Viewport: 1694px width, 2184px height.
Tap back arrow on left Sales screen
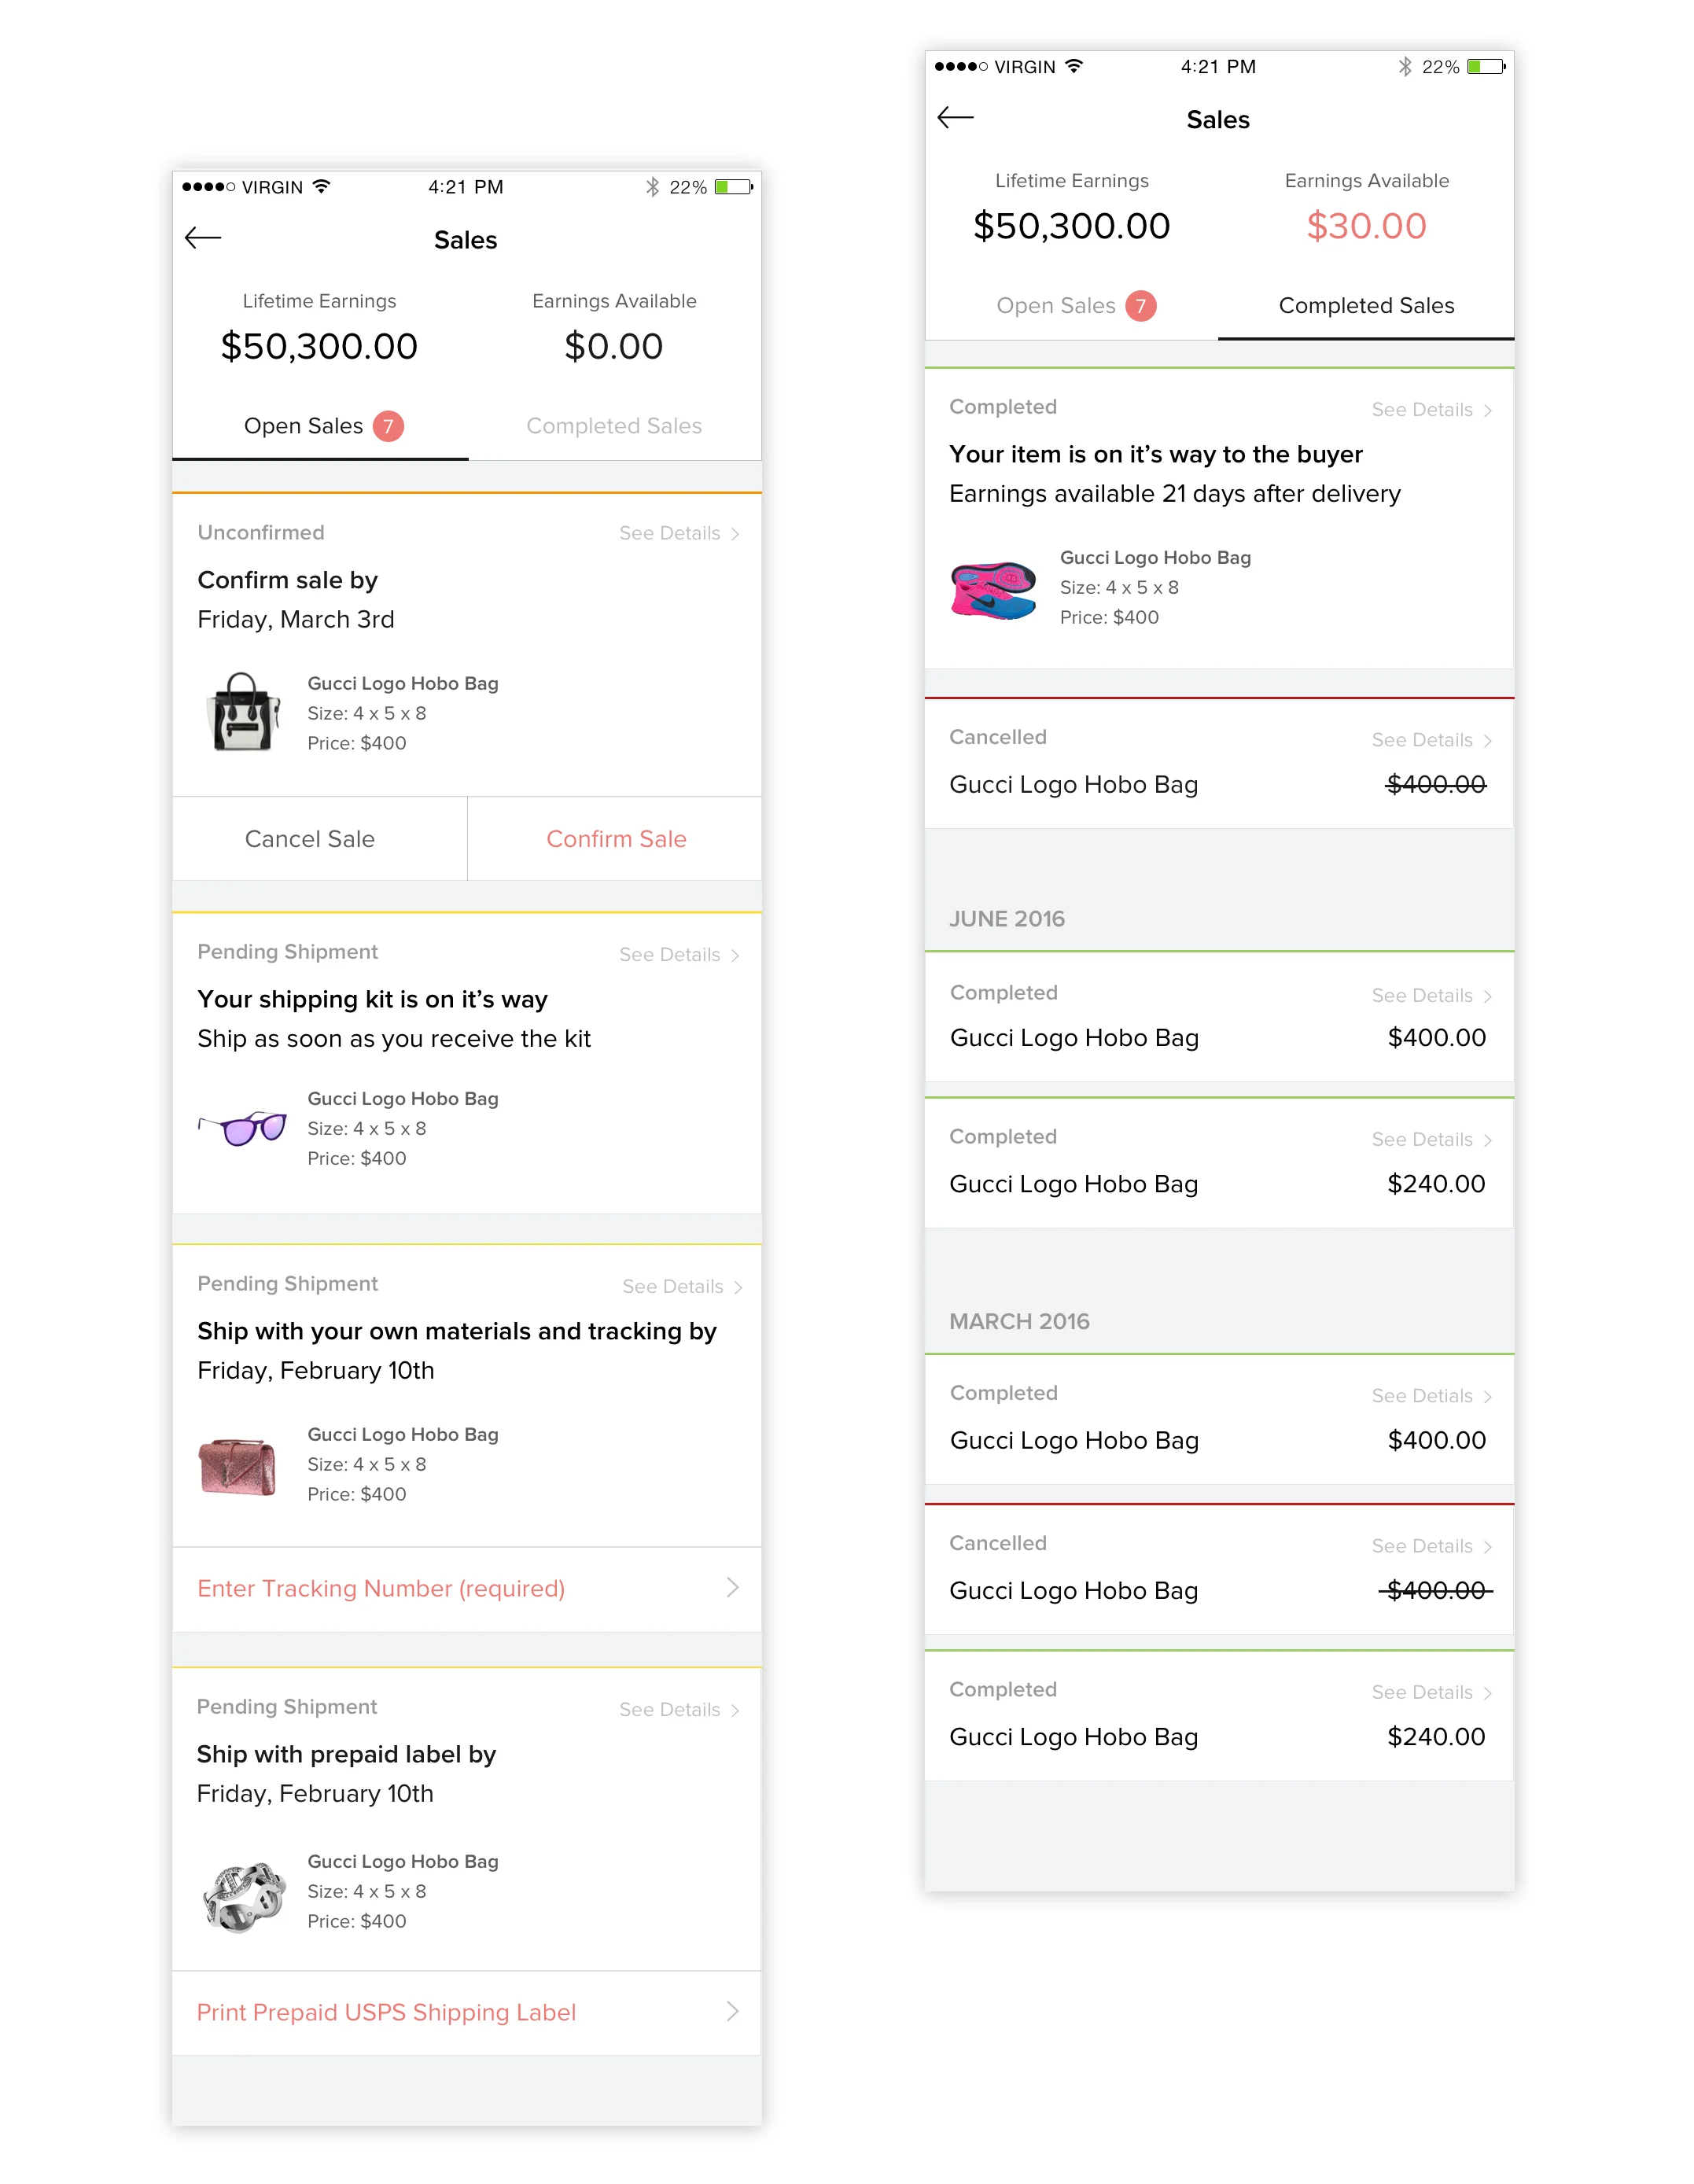pyautogui.click(x=203, y=238)
